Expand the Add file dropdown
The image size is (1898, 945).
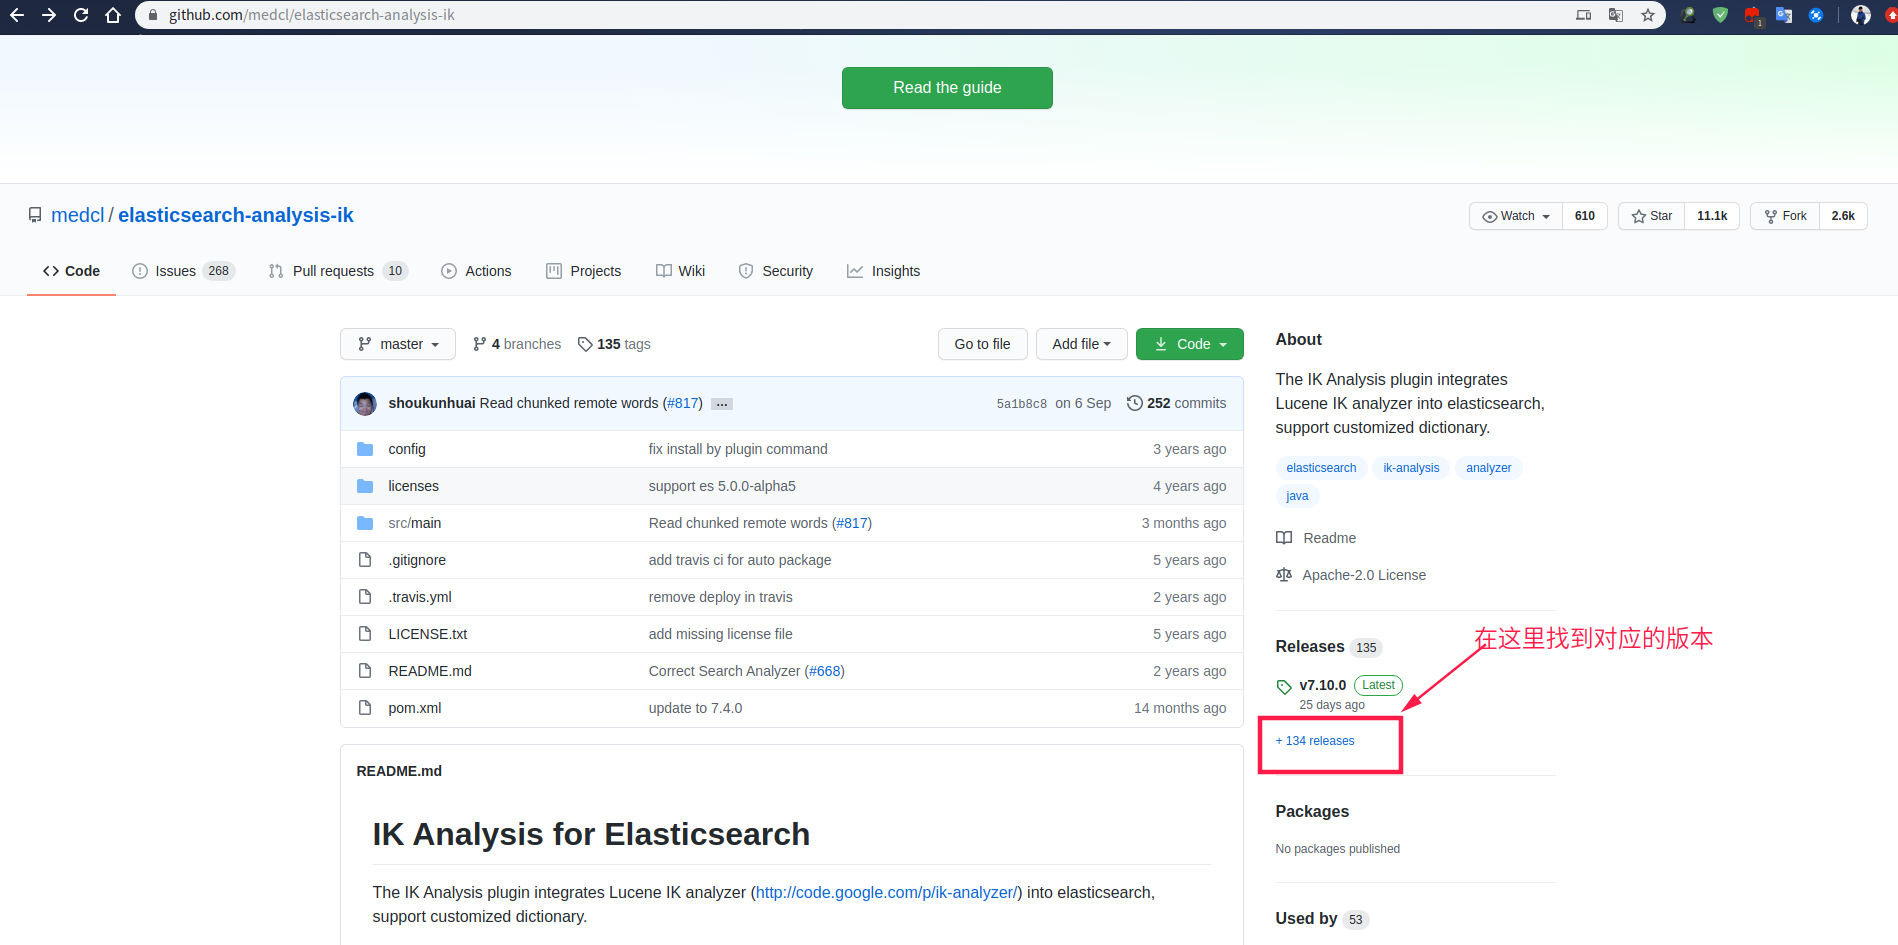tap(1081, 344)
